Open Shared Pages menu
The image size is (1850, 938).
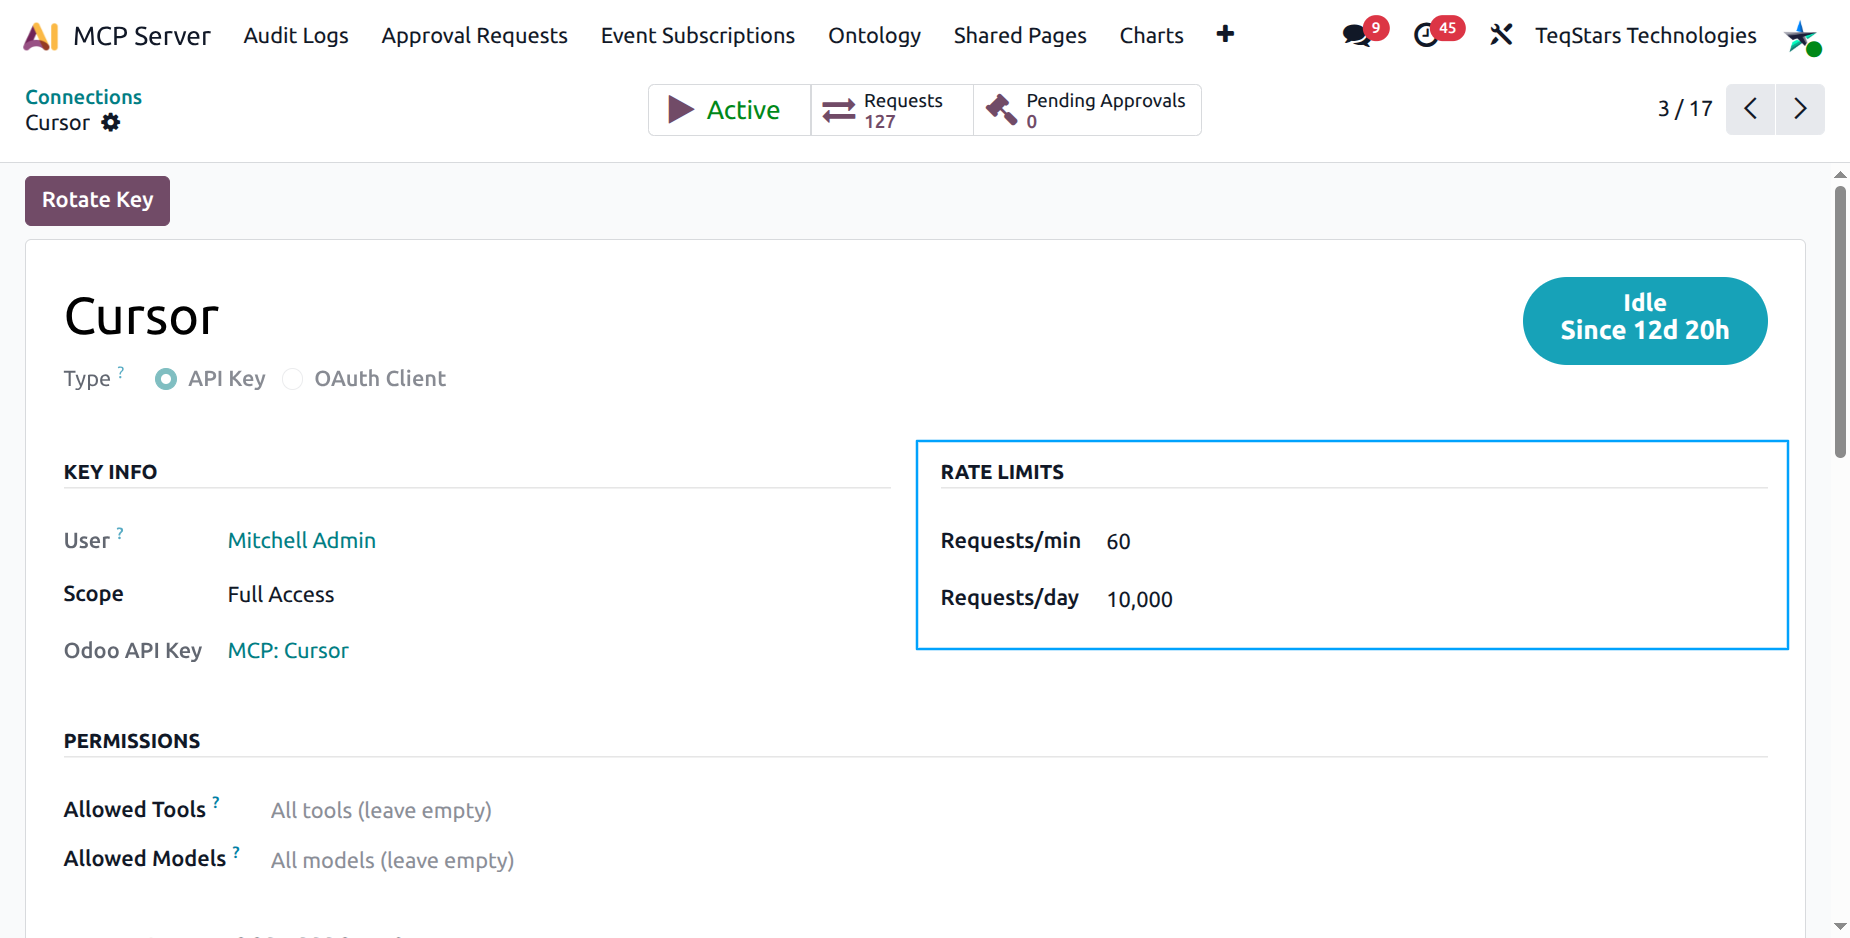1020,36
